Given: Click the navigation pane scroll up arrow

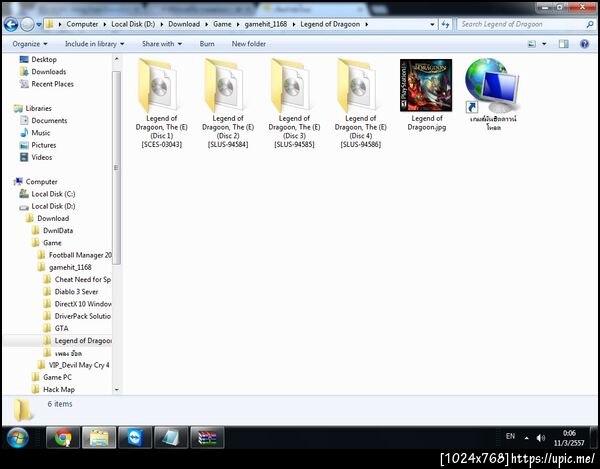Looking at the screenshot, I should tap(117, 59).
